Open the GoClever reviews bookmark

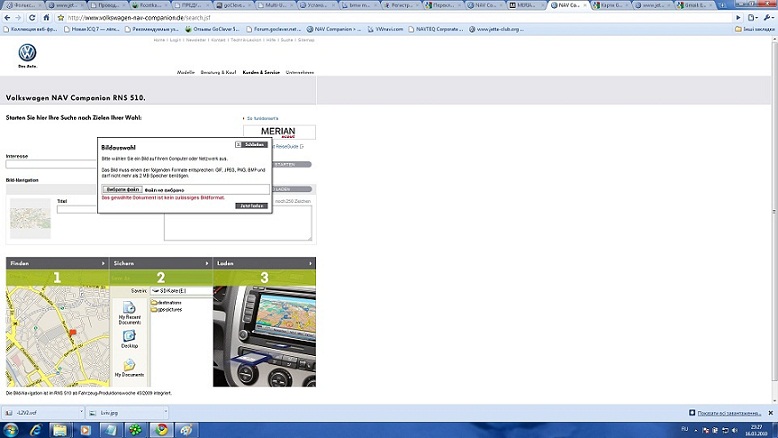click(212, 29)
